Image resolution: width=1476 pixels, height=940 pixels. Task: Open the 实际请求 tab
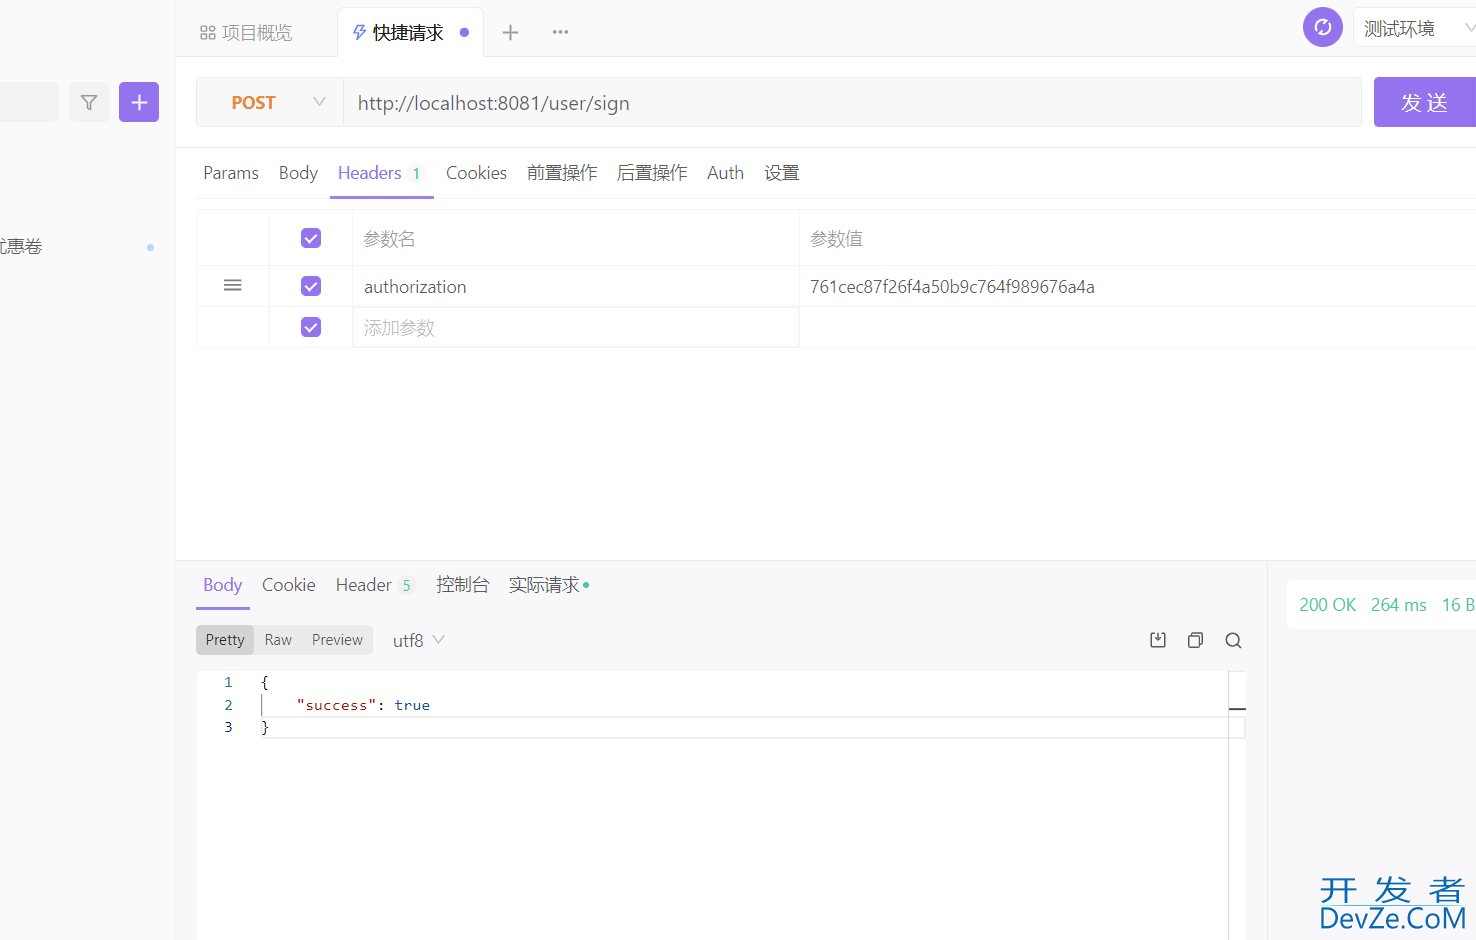548,585
